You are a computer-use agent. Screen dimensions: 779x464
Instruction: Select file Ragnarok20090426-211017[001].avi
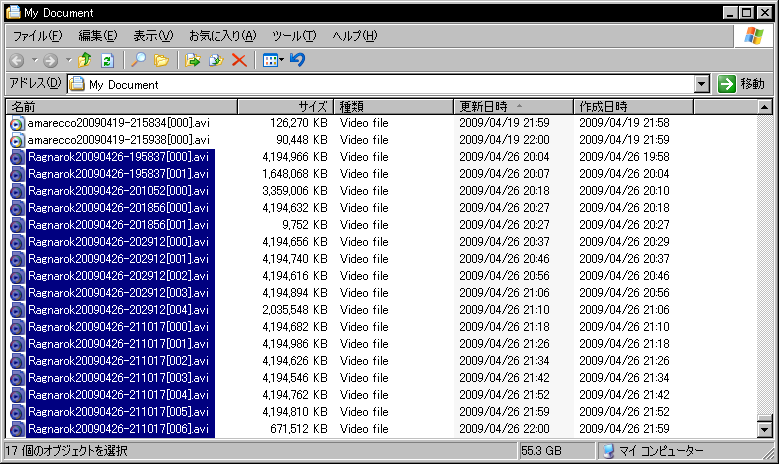[x=120, y=344]
